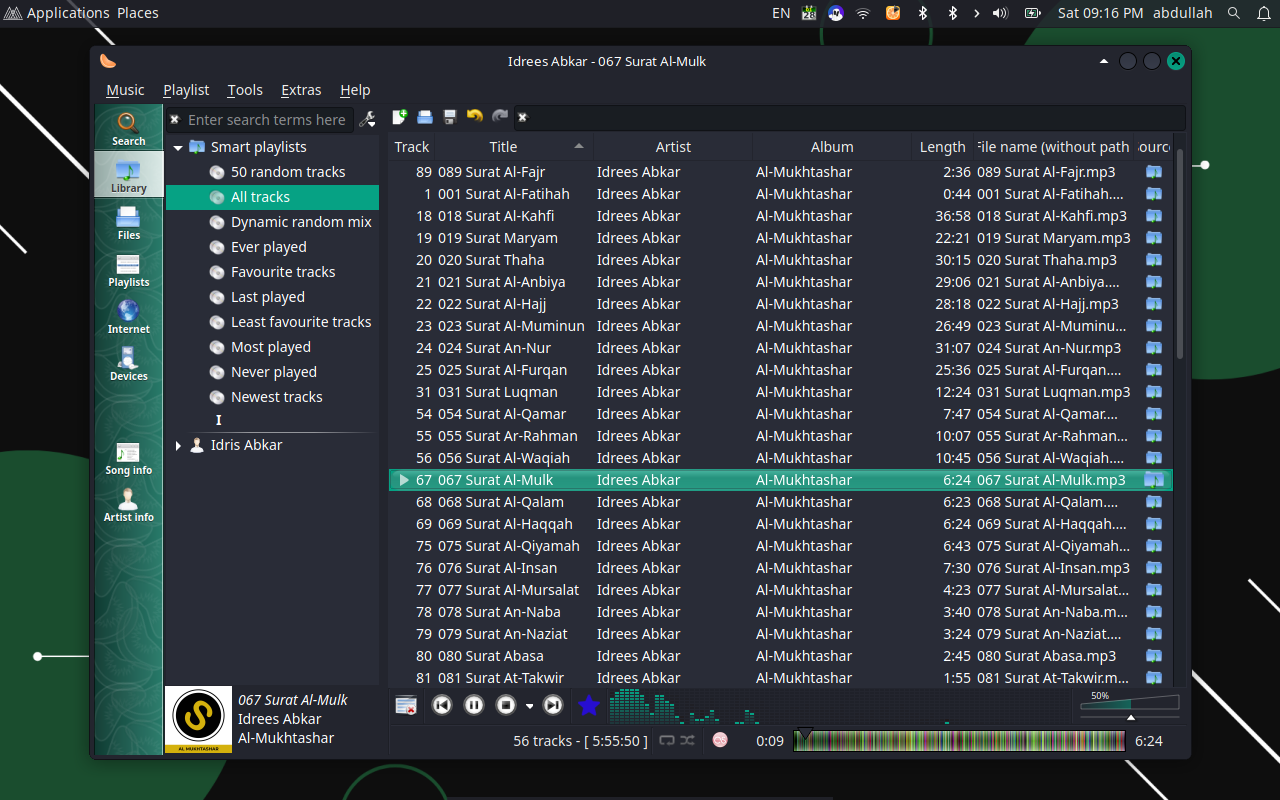This screenshot has width=1280, height=800.
Task: Mark track as loved with star
Action: pos(589,706)
